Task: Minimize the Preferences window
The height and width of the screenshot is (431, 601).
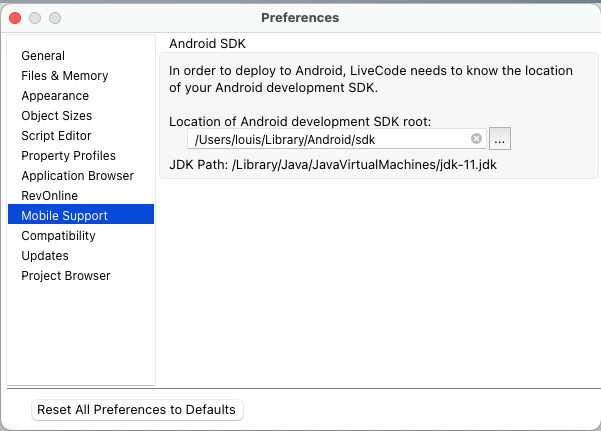Action: 35,18
